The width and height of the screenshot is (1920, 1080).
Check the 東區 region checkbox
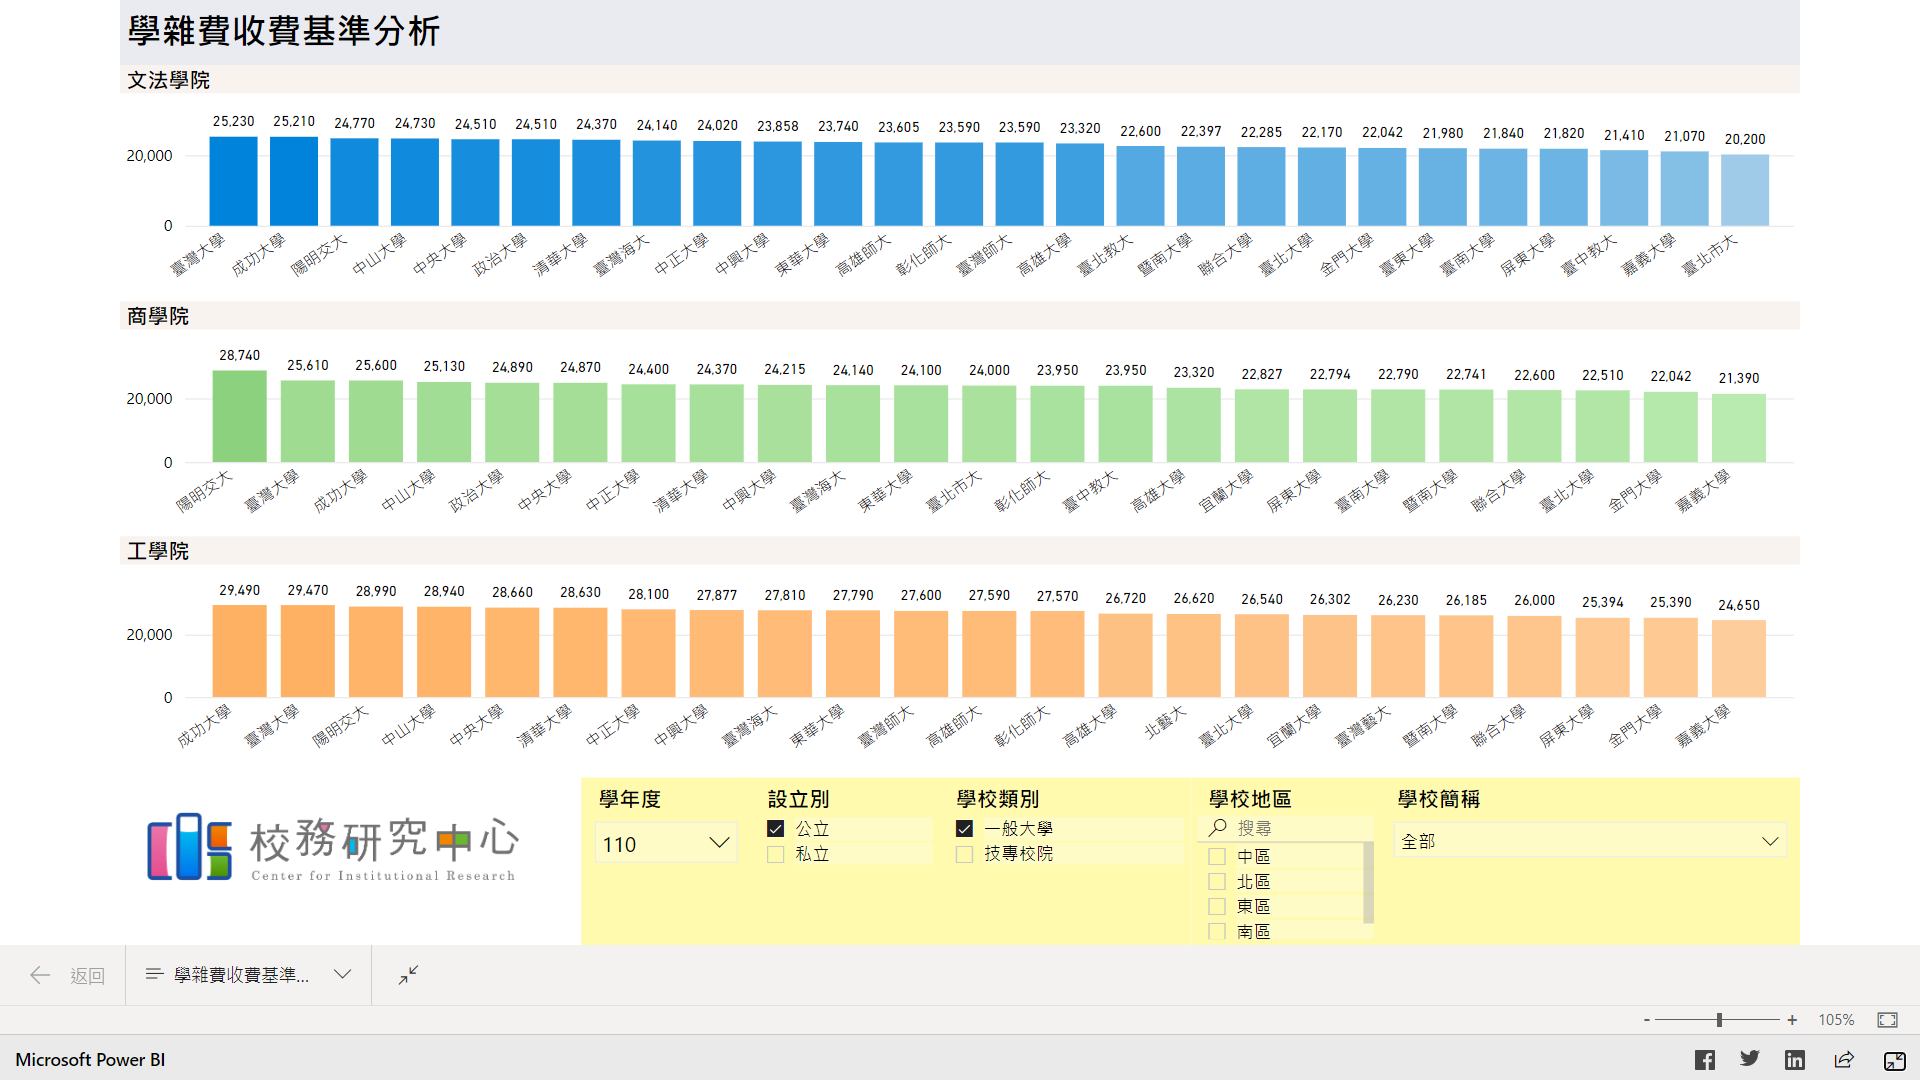coord(1217,906)
